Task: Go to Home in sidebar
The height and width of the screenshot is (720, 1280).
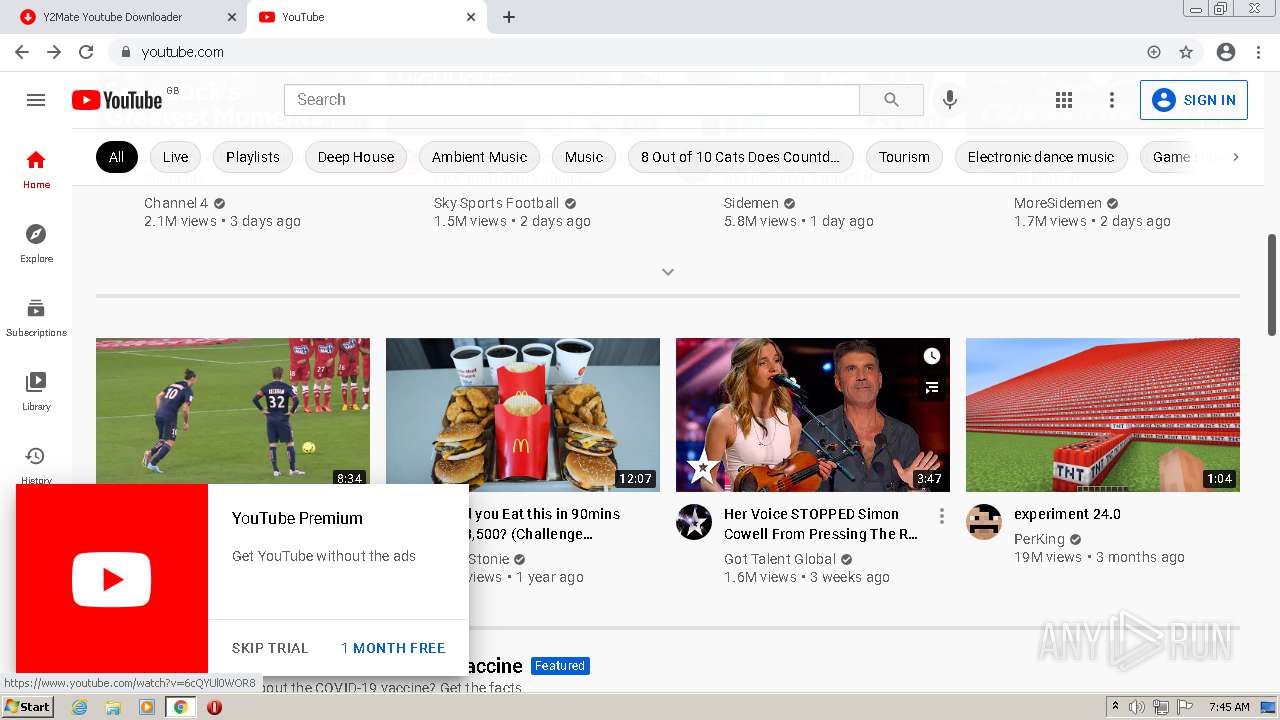Action: 36,169
